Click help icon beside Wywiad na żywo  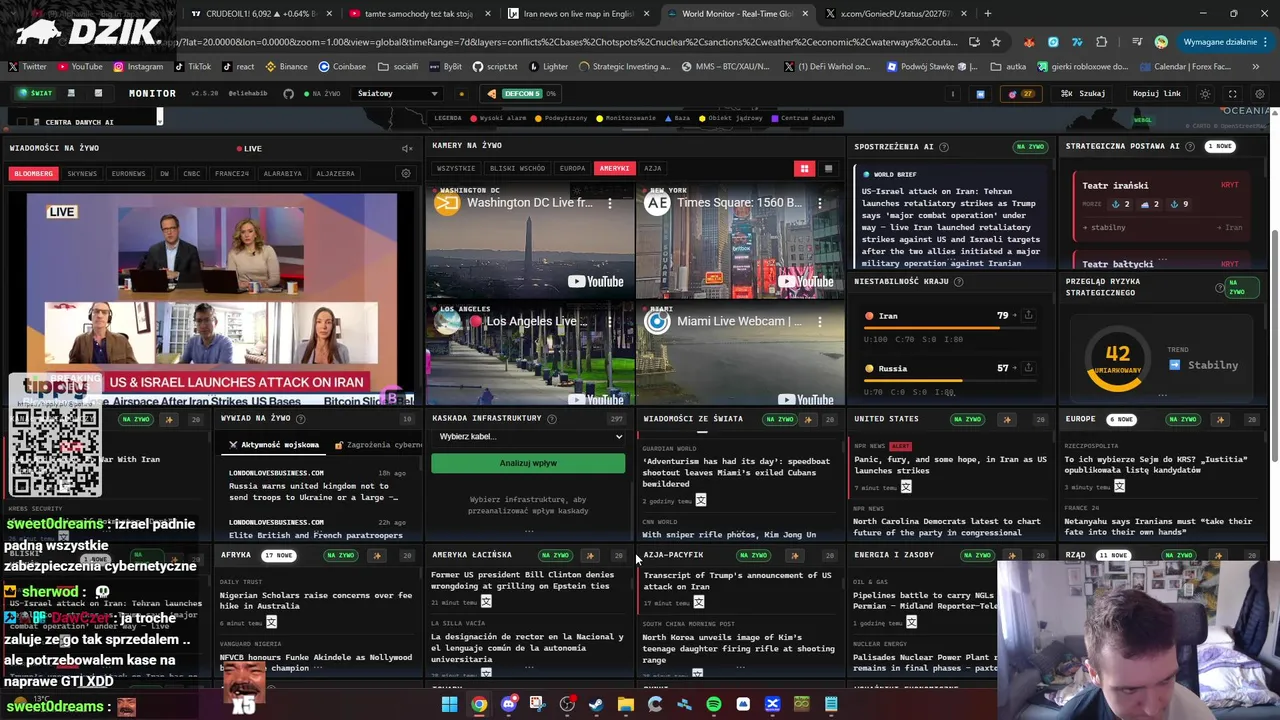(x=300, y=419)
